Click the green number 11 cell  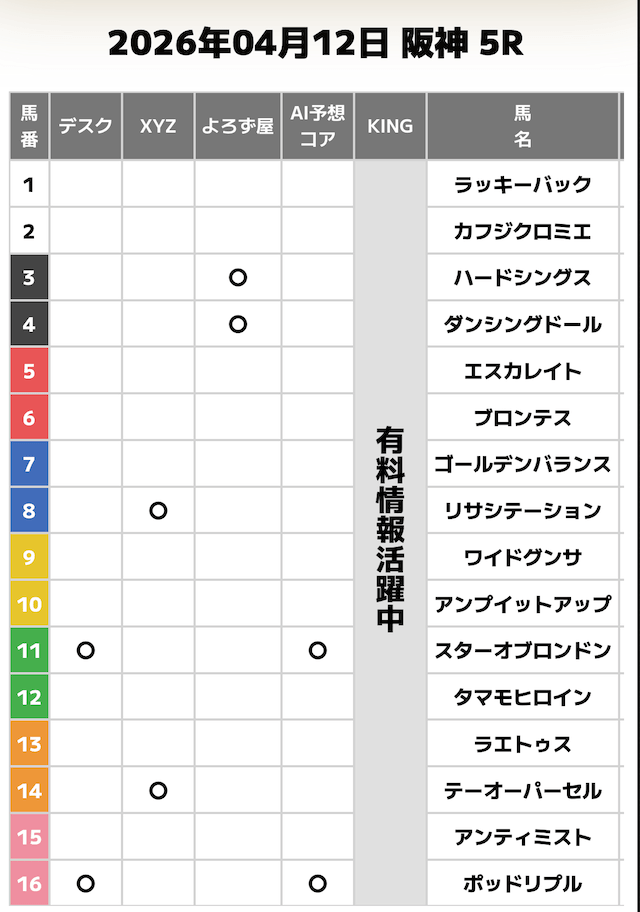[x=29, y=651]
